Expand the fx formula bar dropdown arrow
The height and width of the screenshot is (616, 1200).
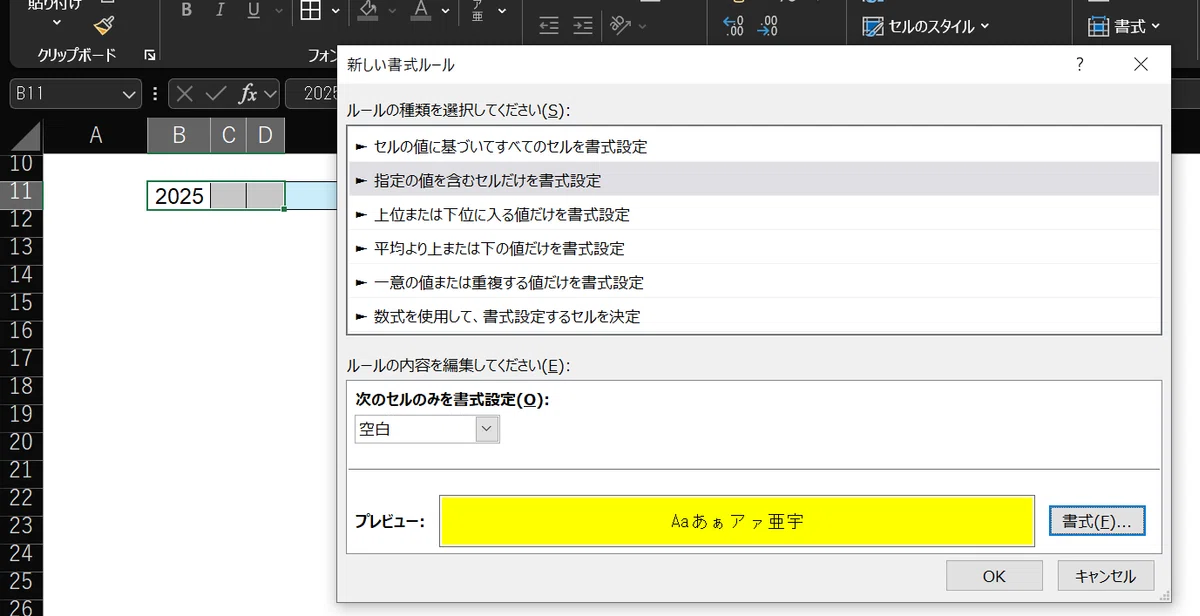pyautogui.click(x=270, y=94)
